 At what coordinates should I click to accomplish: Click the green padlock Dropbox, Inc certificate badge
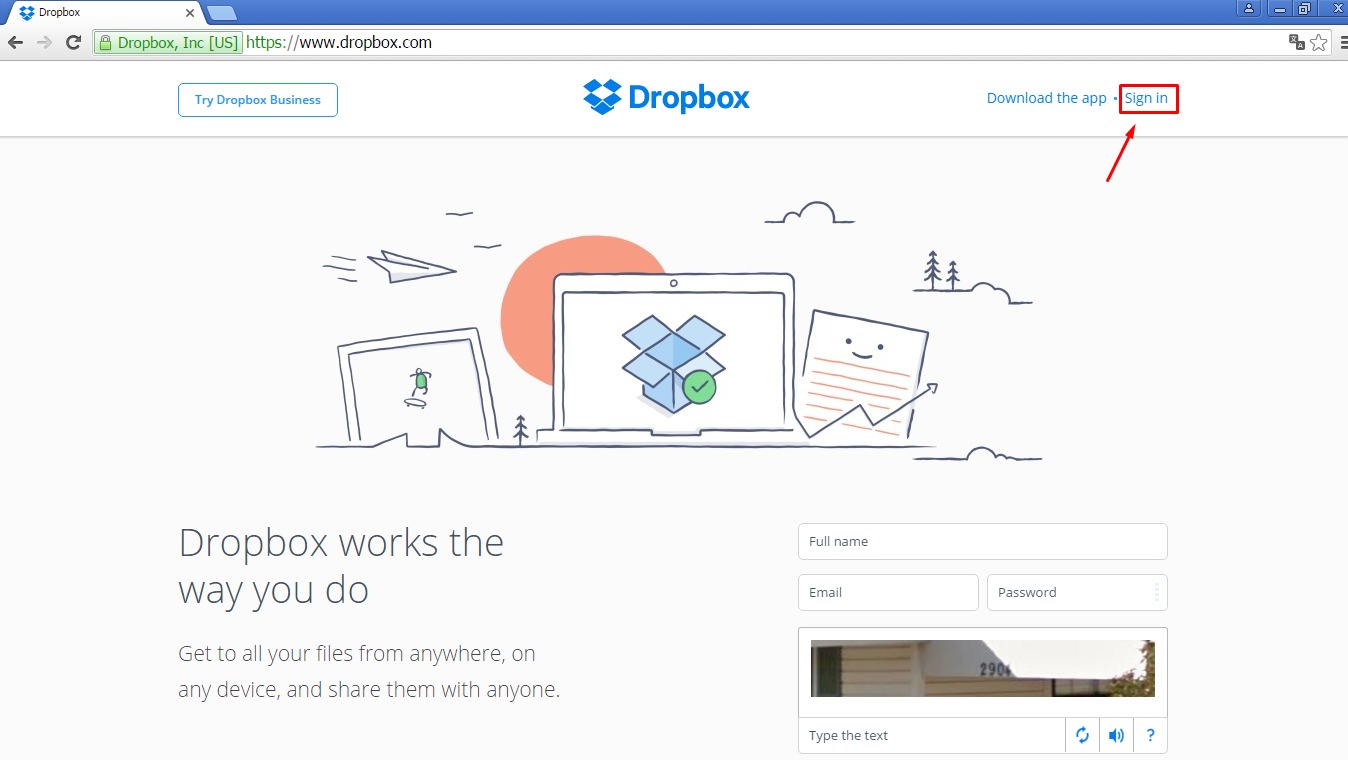point(168,43)
